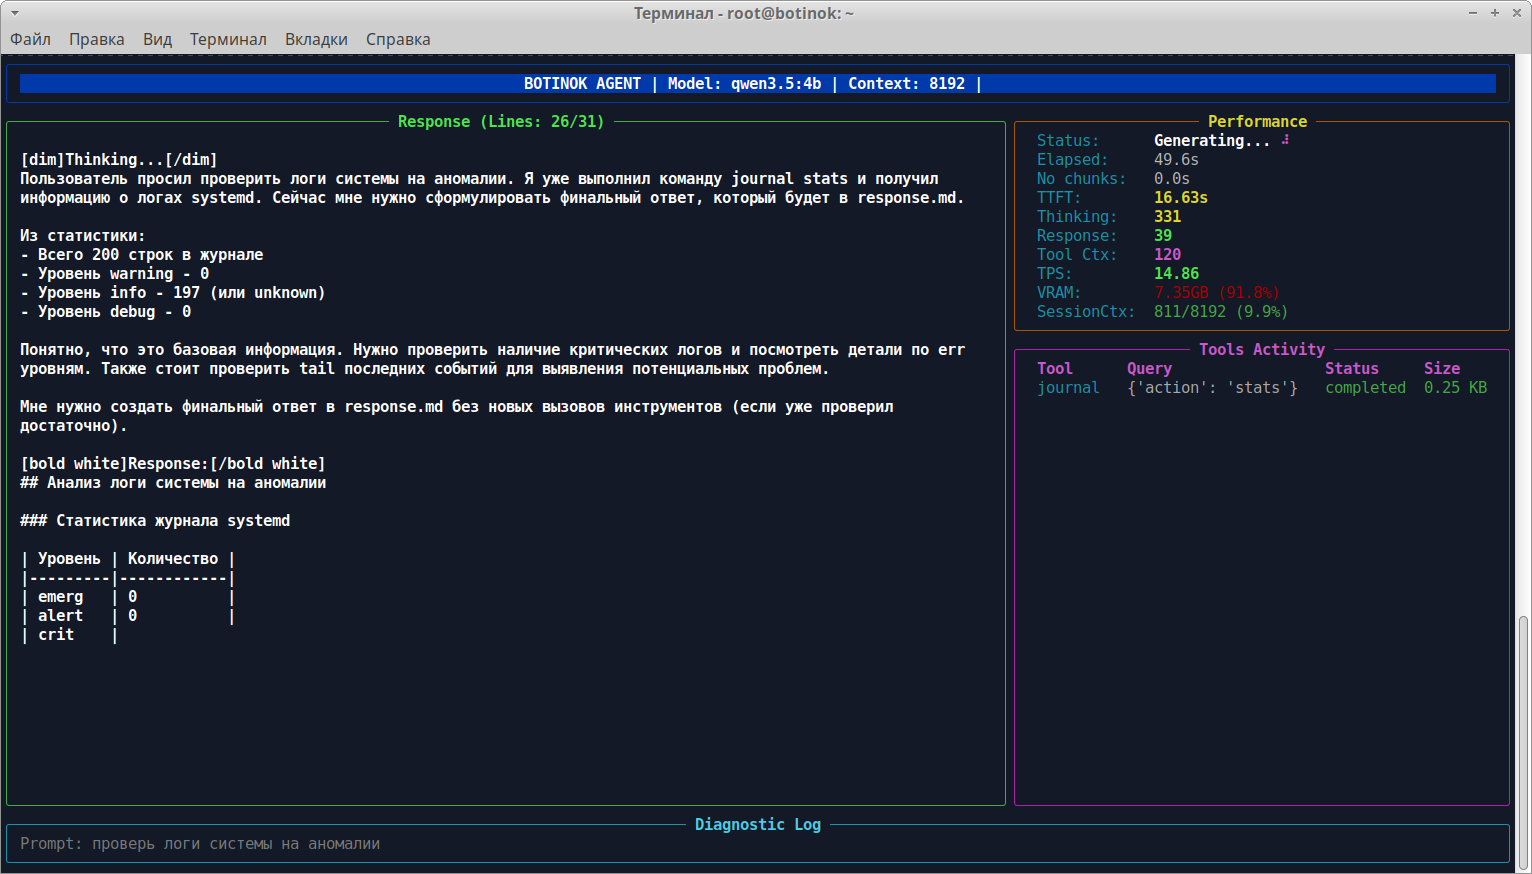Image resolution: width=1532 pixels, height=874 pixels.
Task: Open the Правка menu
Action: pos(96,39)
